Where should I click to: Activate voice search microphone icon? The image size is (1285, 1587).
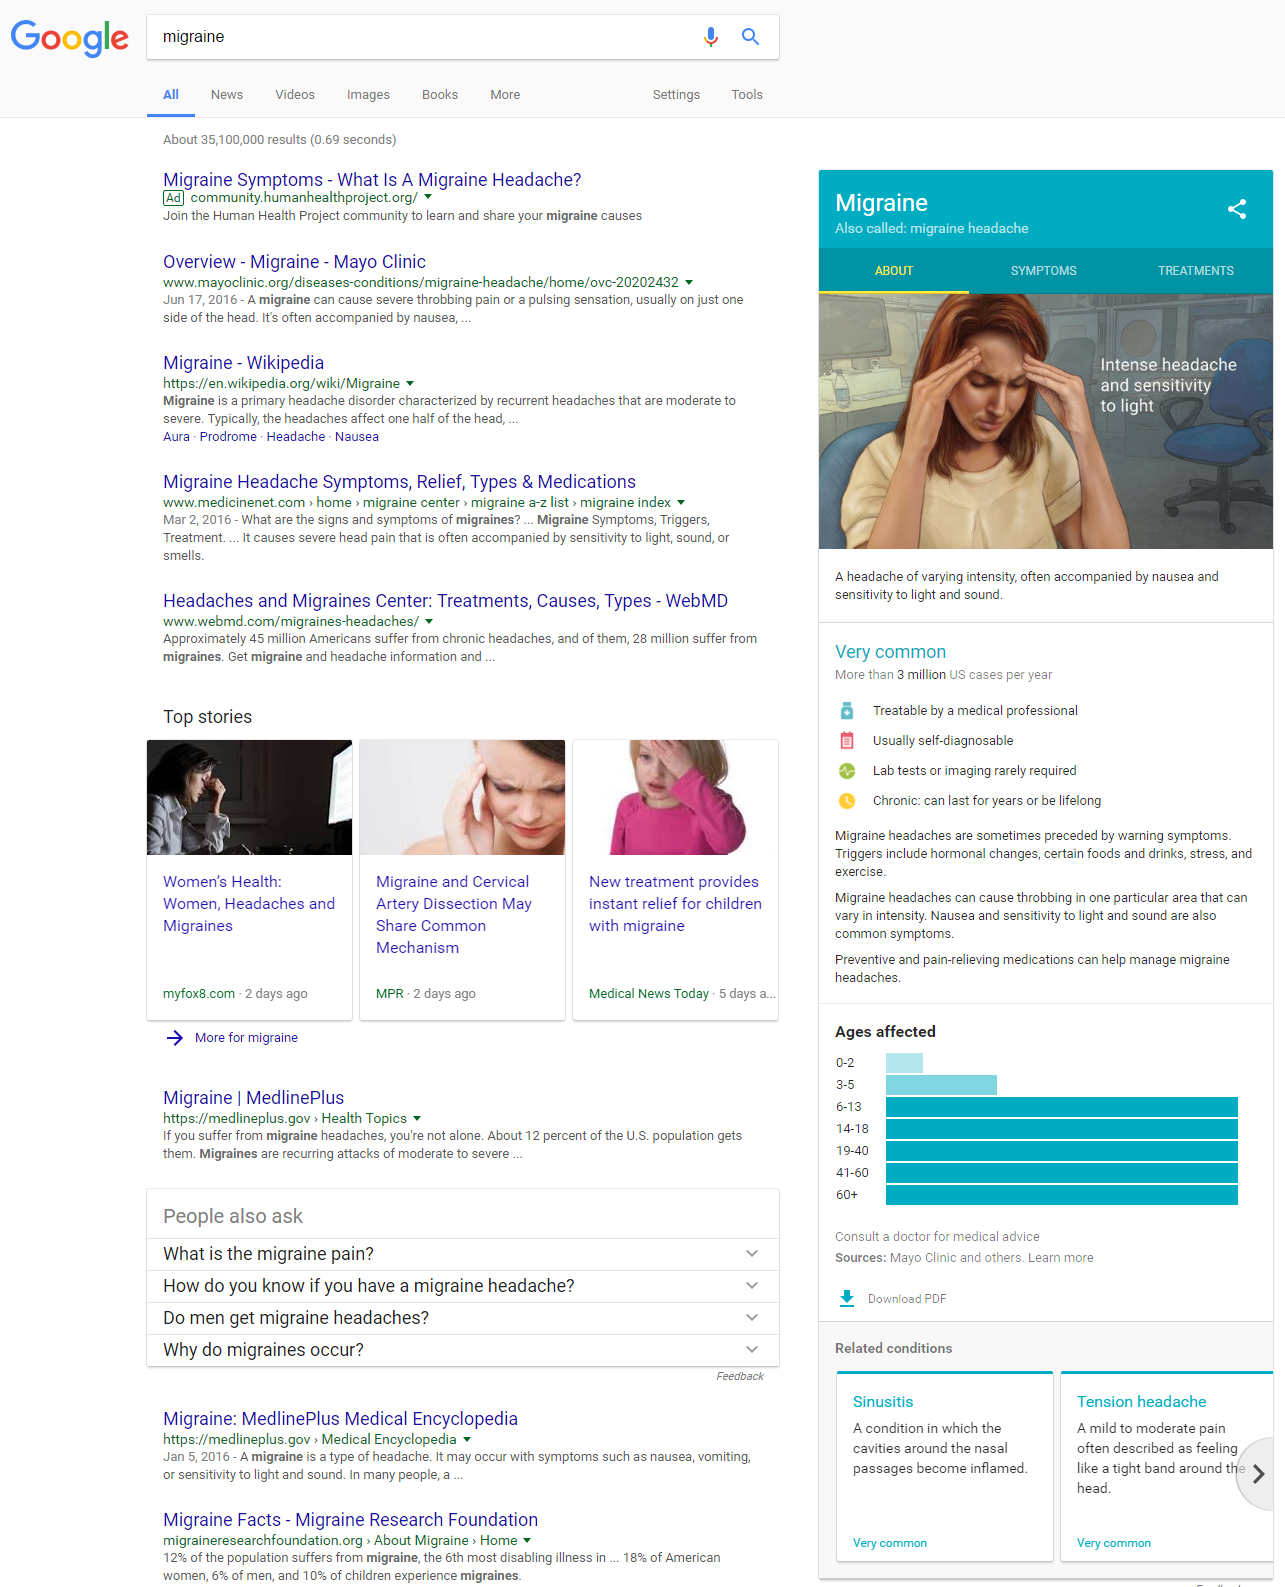click(x=710, y=37)
